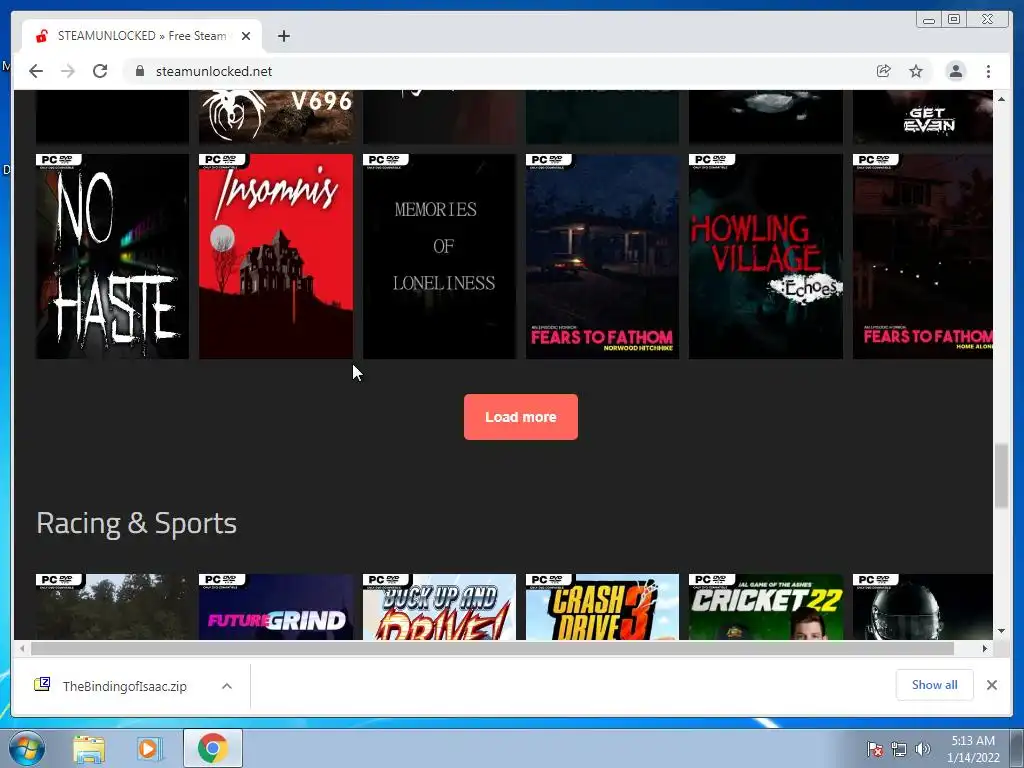Click Show all downloads
Image resolution: width=1024 pixels, height=768 pixels.
point(935,684)
